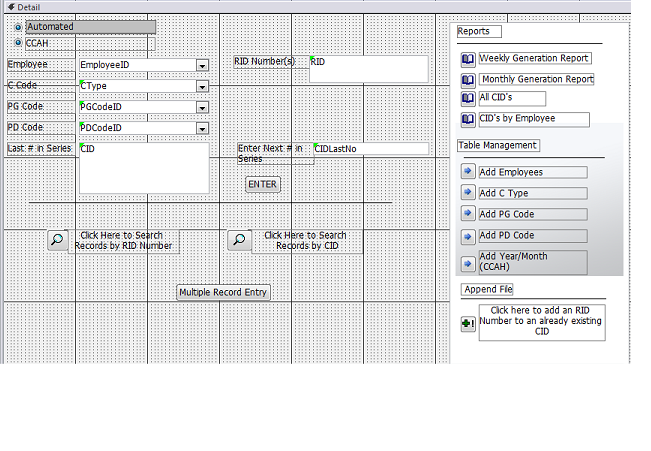Image resolution: width=651 pixels, height=451 pixels.
Task: Click the green plus Append File icon
Action: click(x=468, y=324)
